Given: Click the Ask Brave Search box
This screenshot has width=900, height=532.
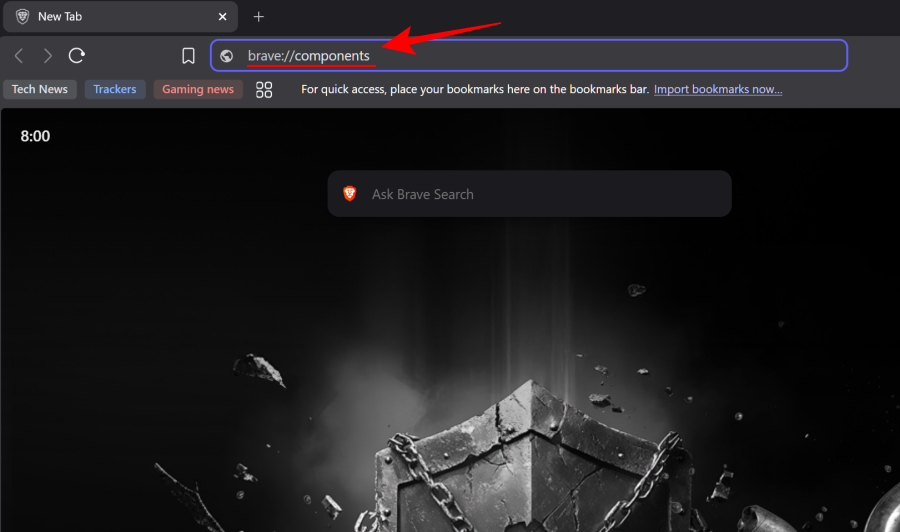Looking at the screenshot, I should click(529, 194).
